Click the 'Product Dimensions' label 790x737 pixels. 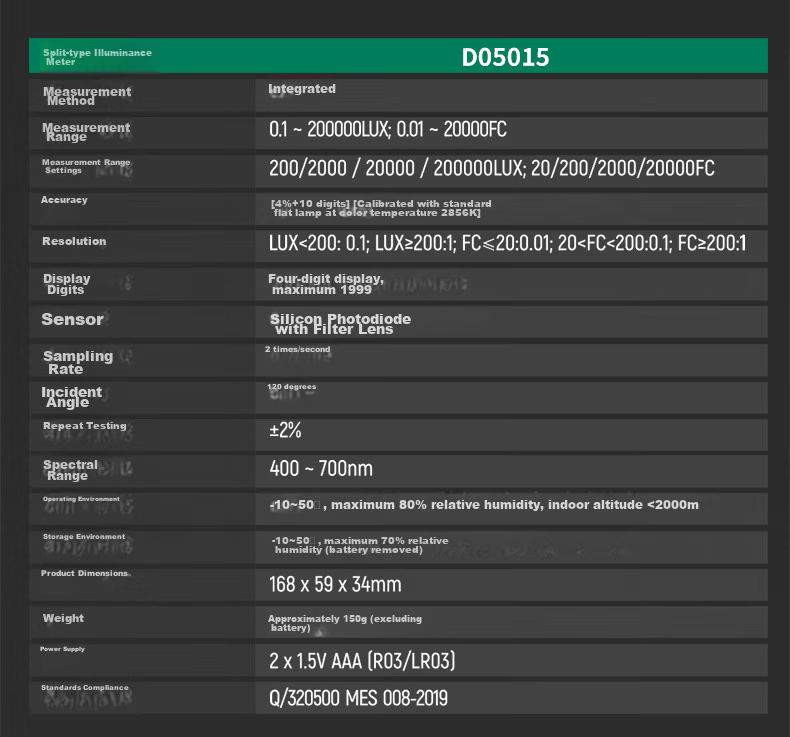pos(85,573)
